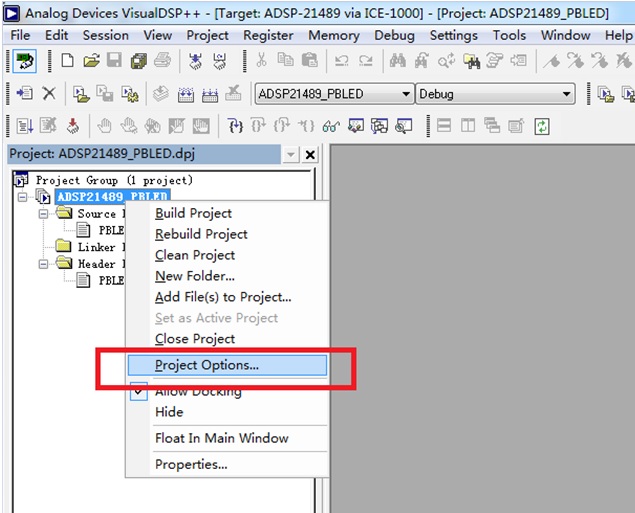The height and width of the screenshot is (513, 635).
Task: Choose Build Project in context menu
Action: click(227, 213)
